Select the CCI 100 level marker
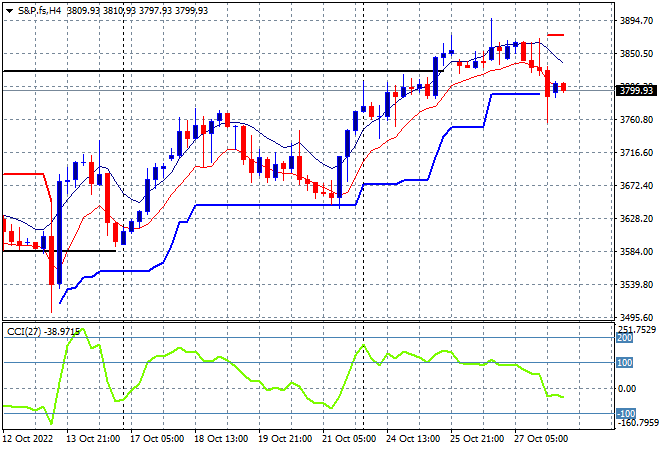This screenshot has width=660, height=450. (x=625, y=363)
